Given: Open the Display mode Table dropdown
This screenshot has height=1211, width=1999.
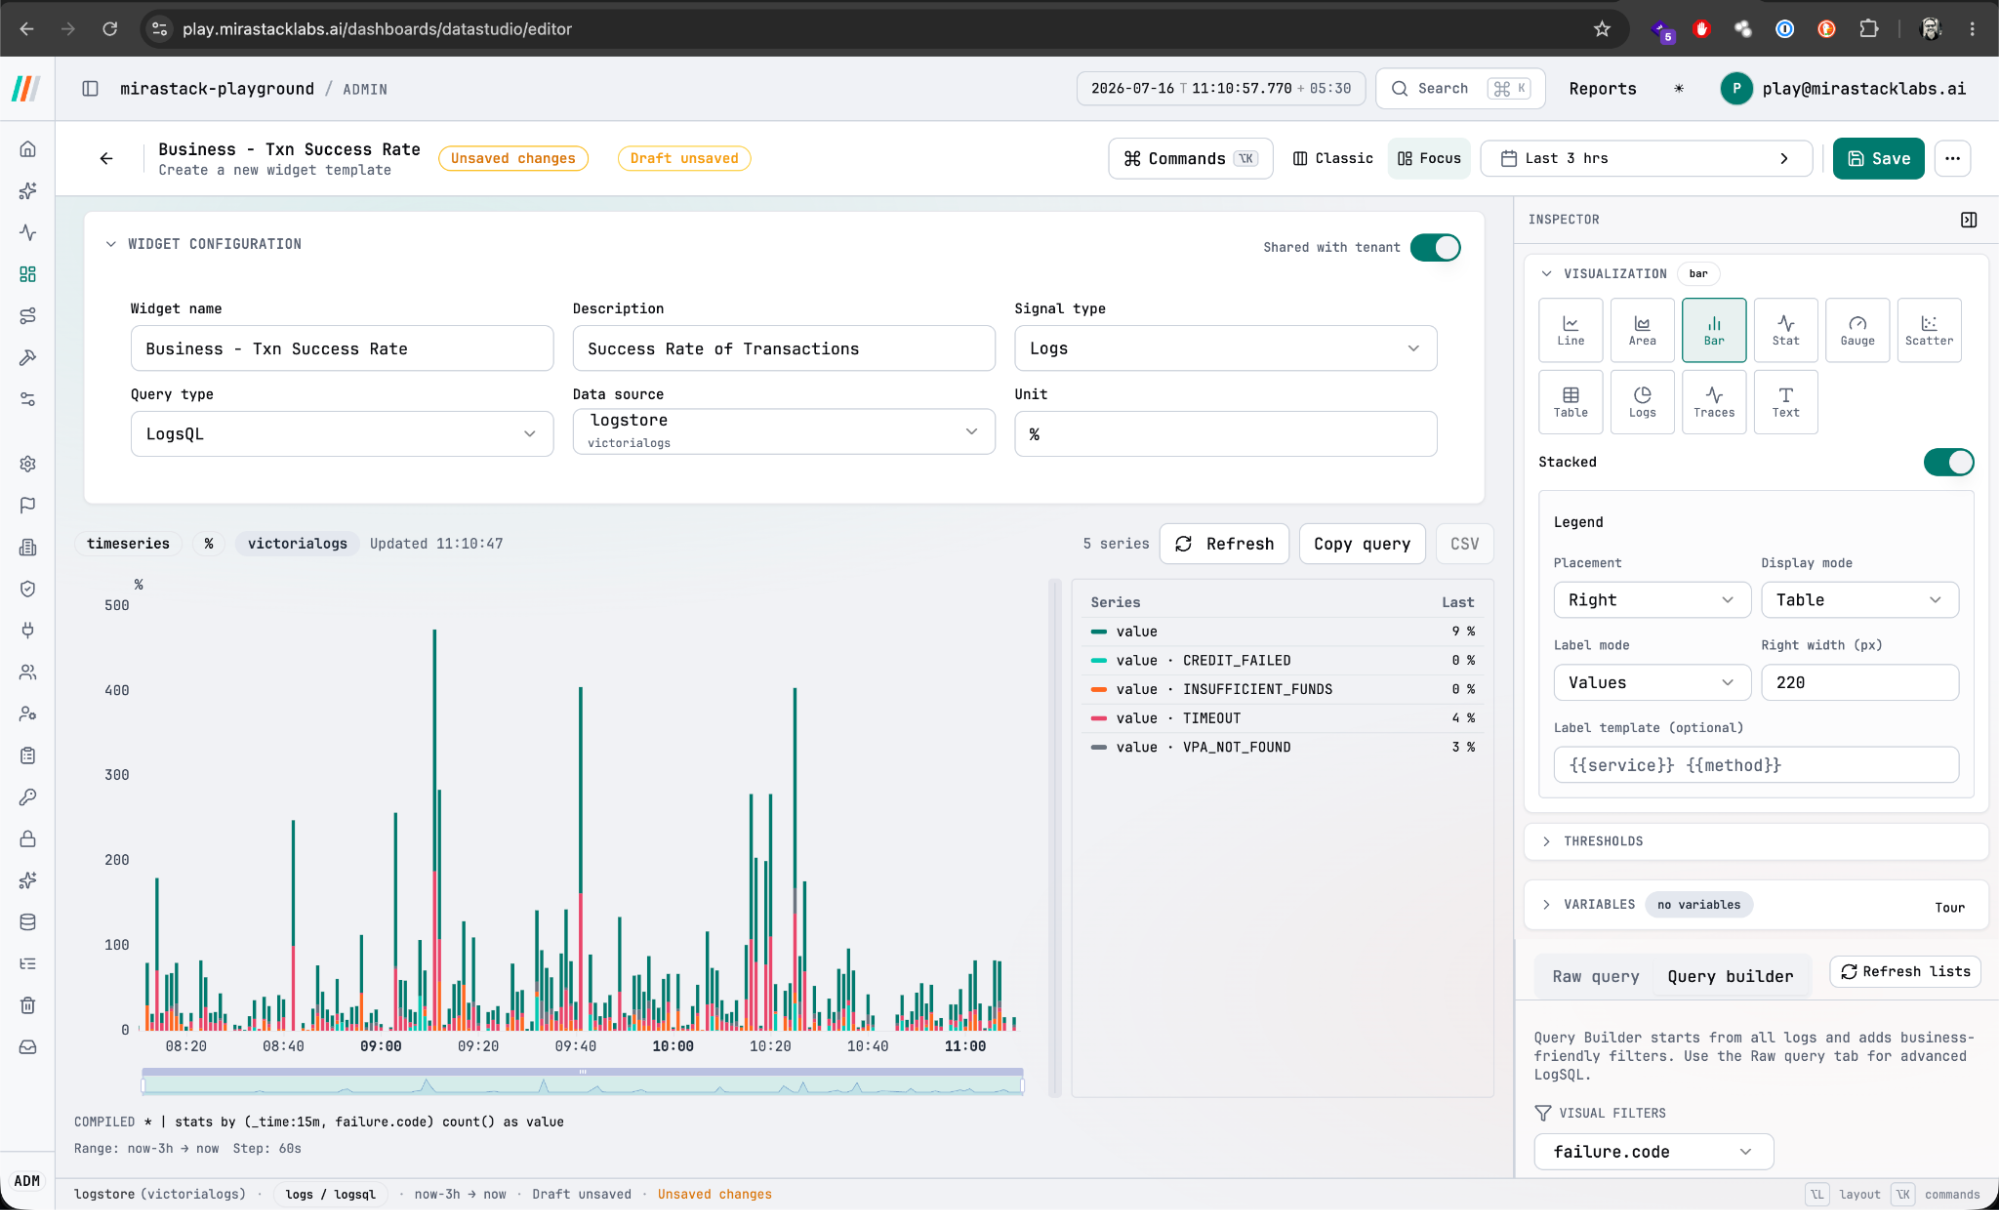Looking at the screenshot, I should click(1859, 600).
